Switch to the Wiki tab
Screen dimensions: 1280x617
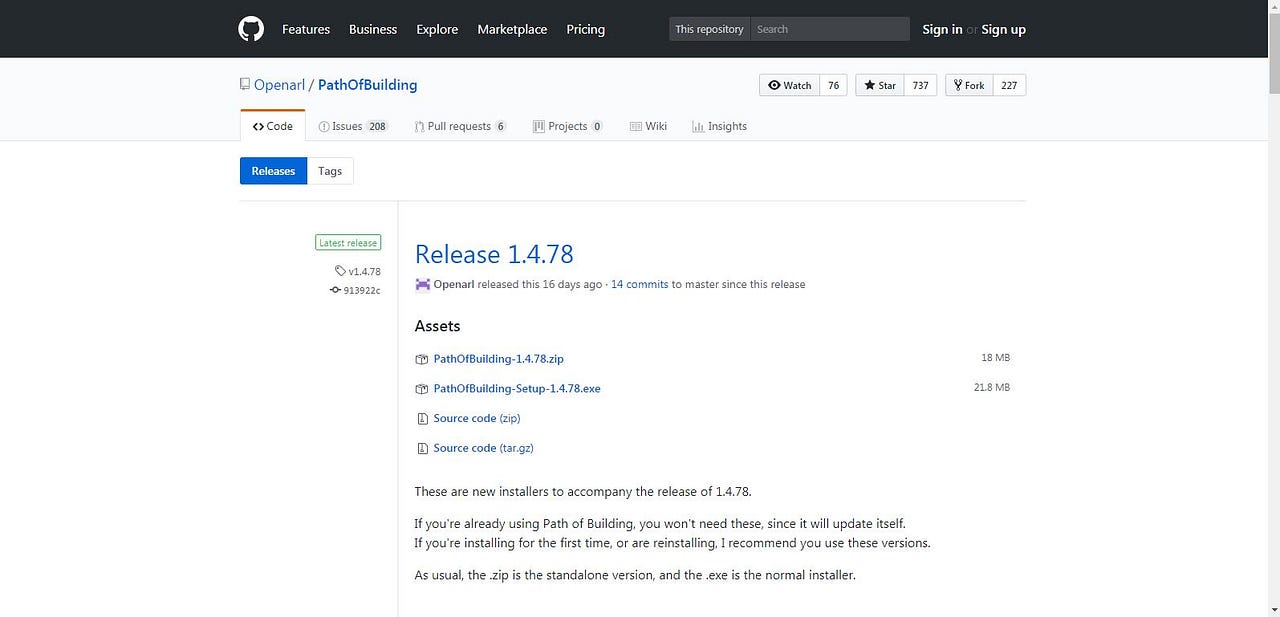[648, 126]
